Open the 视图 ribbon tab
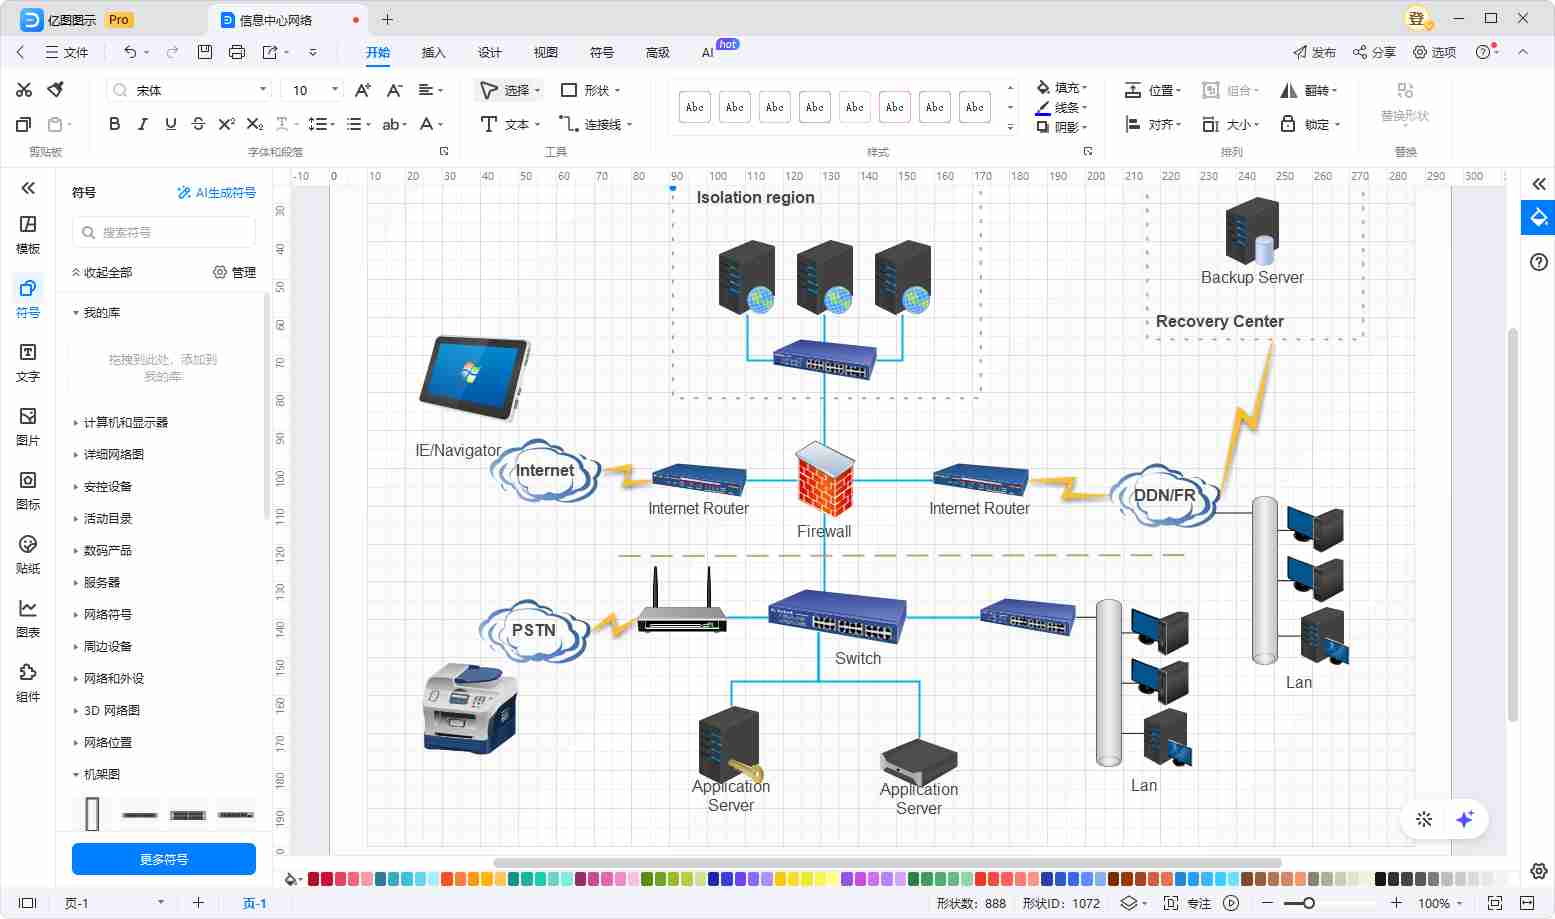Image resolution: width=1555 pixels, height=919 pixels. coord(545,52)
